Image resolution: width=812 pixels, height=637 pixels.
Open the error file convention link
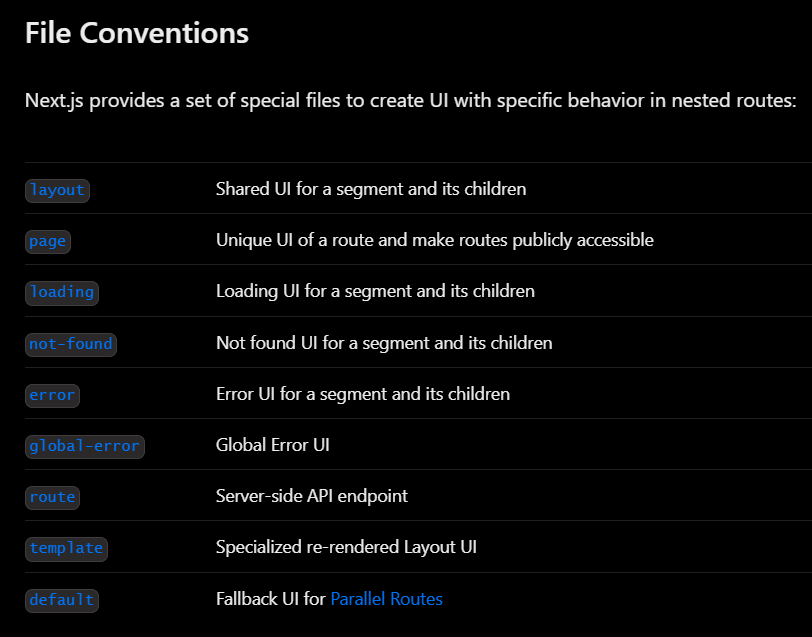point(52,395)
